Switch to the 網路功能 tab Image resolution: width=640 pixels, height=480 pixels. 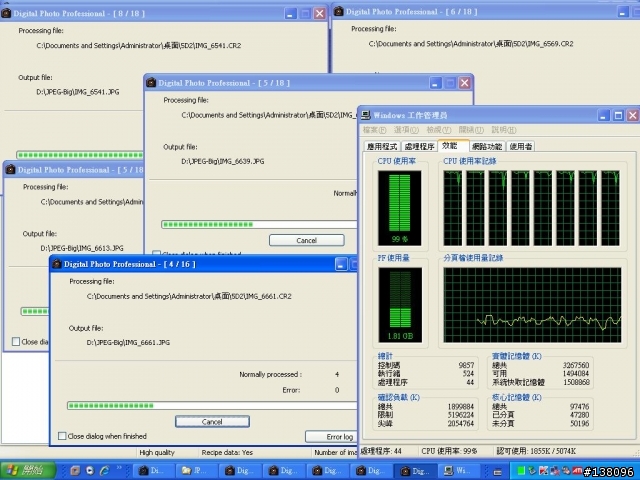point(487,147)
